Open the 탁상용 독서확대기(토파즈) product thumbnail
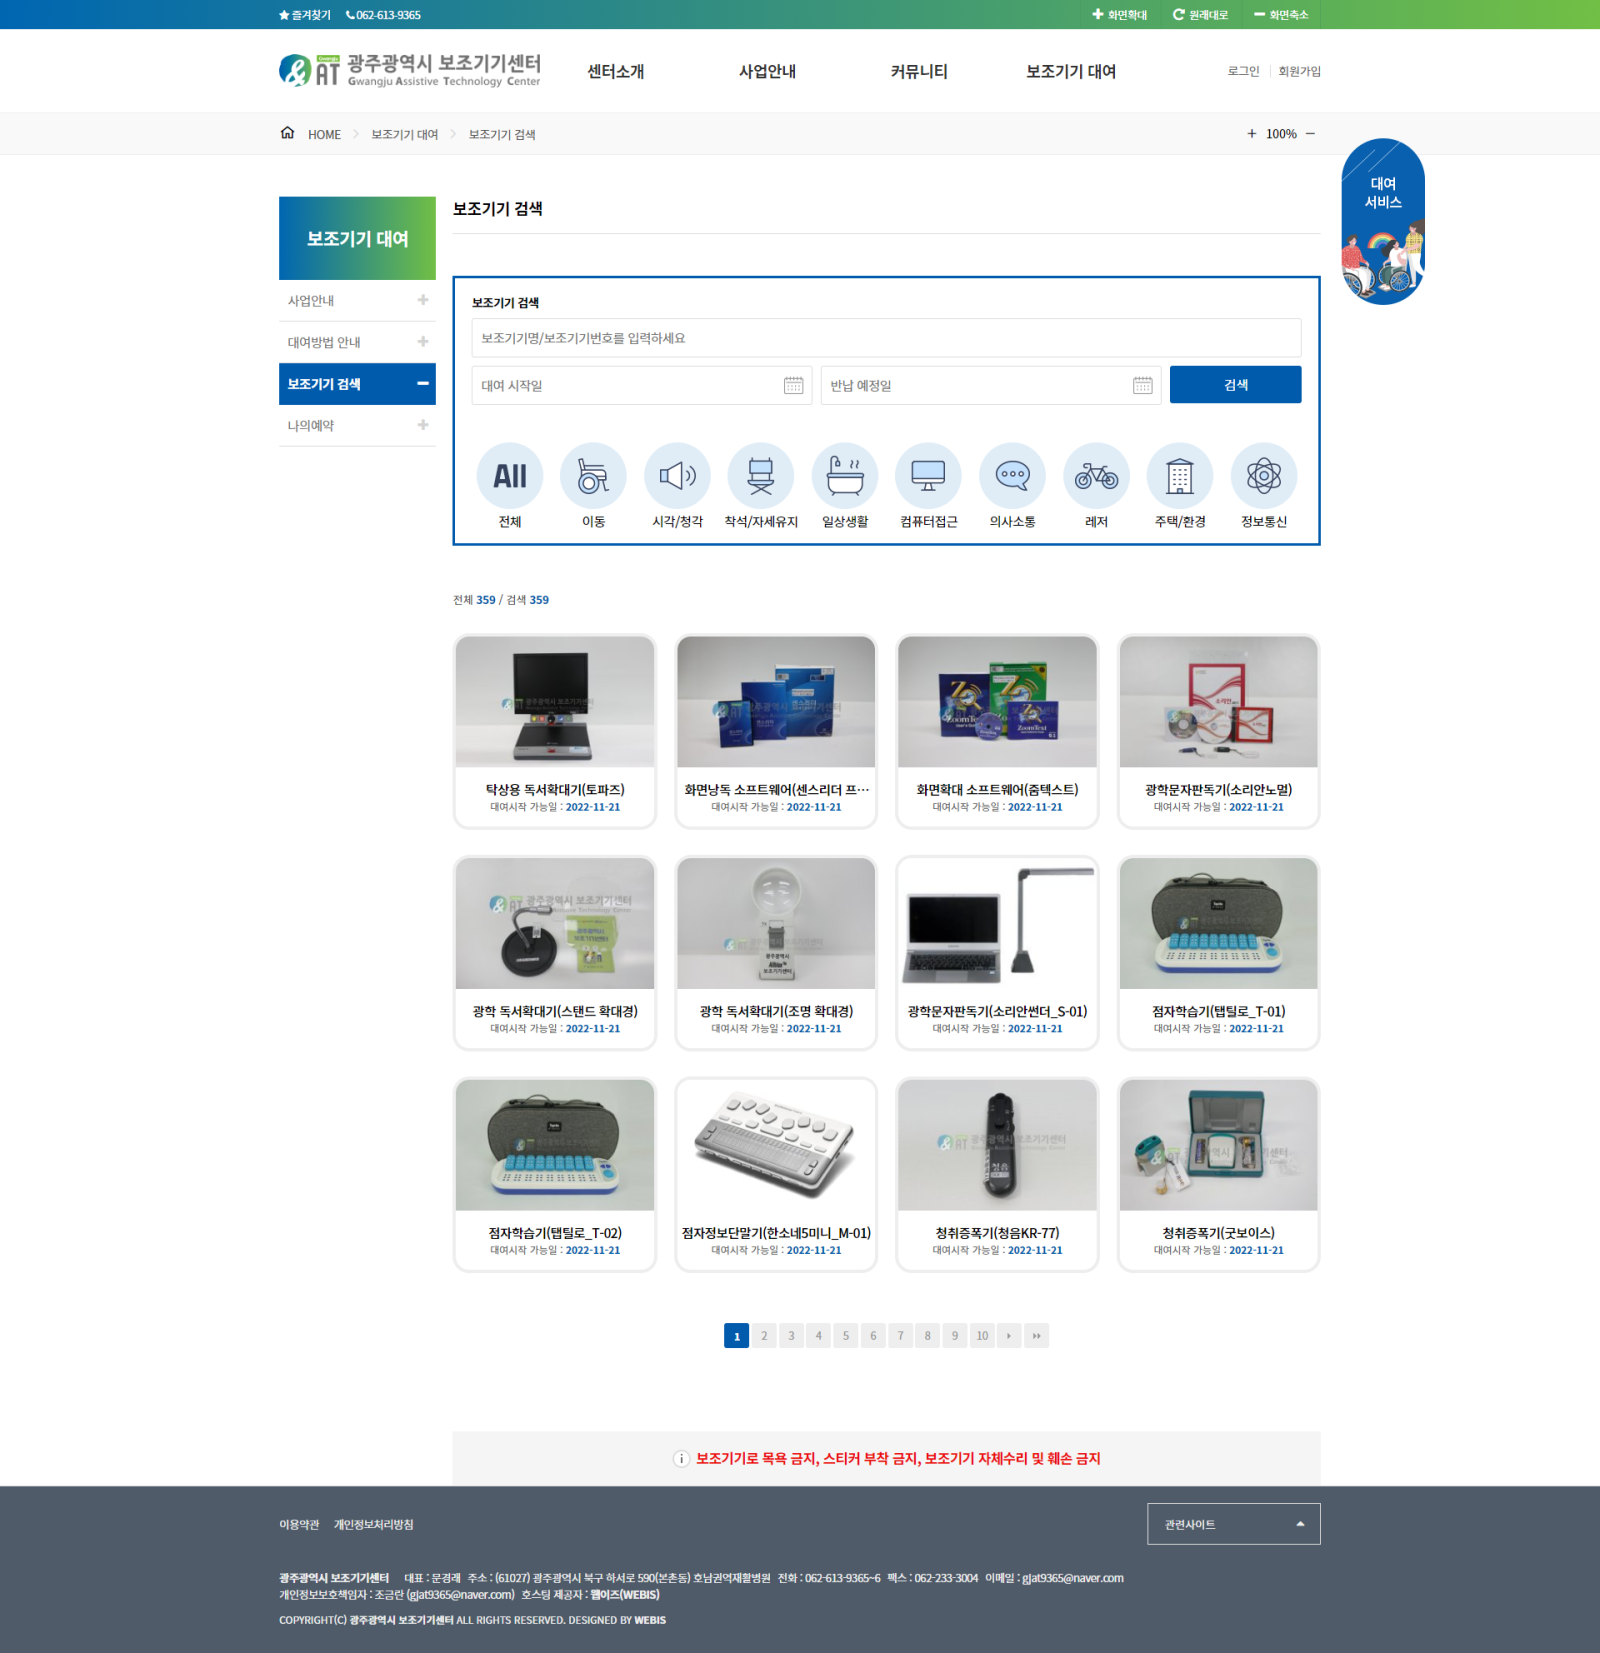Viewport: 1600px width, 1653px height. point(555,702)
